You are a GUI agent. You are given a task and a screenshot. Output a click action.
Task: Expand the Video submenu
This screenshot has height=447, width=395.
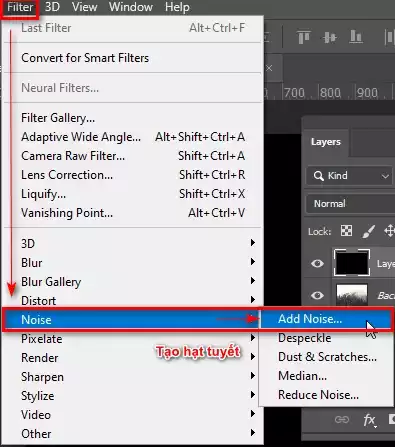click(x=133, y=415)
